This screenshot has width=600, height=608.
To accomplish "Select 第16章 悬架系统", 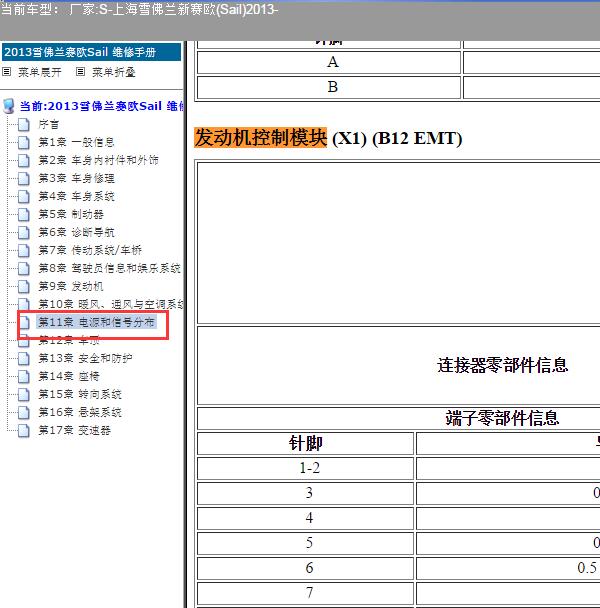I will 80,412.
